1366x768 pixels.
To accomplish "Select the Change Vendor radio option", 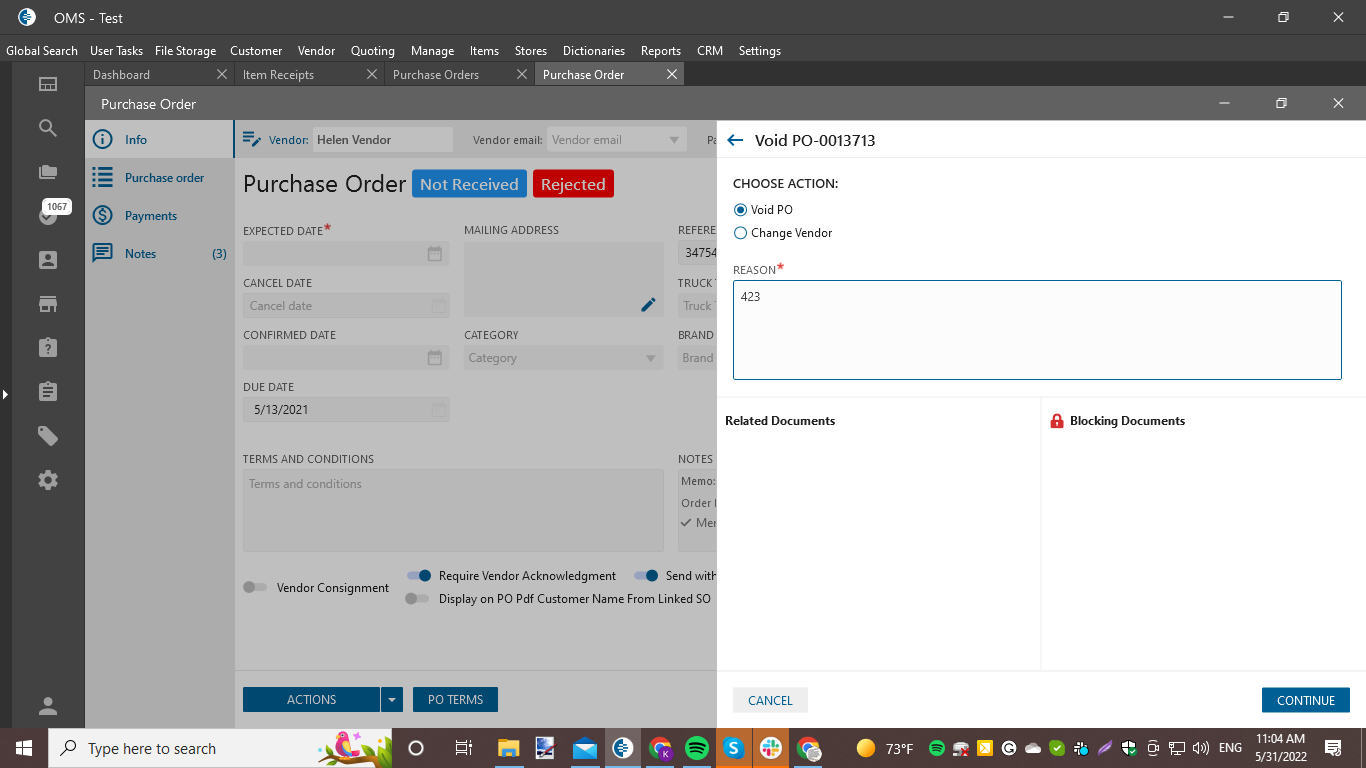I will (x=740, y=233).
